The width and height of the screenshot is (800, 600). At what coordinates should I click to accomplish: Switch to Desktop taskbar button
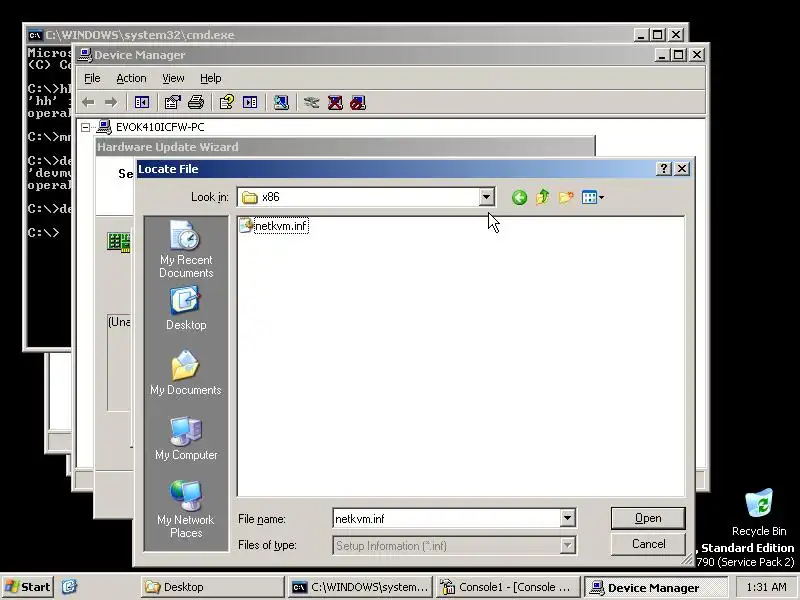click(212, 587)
